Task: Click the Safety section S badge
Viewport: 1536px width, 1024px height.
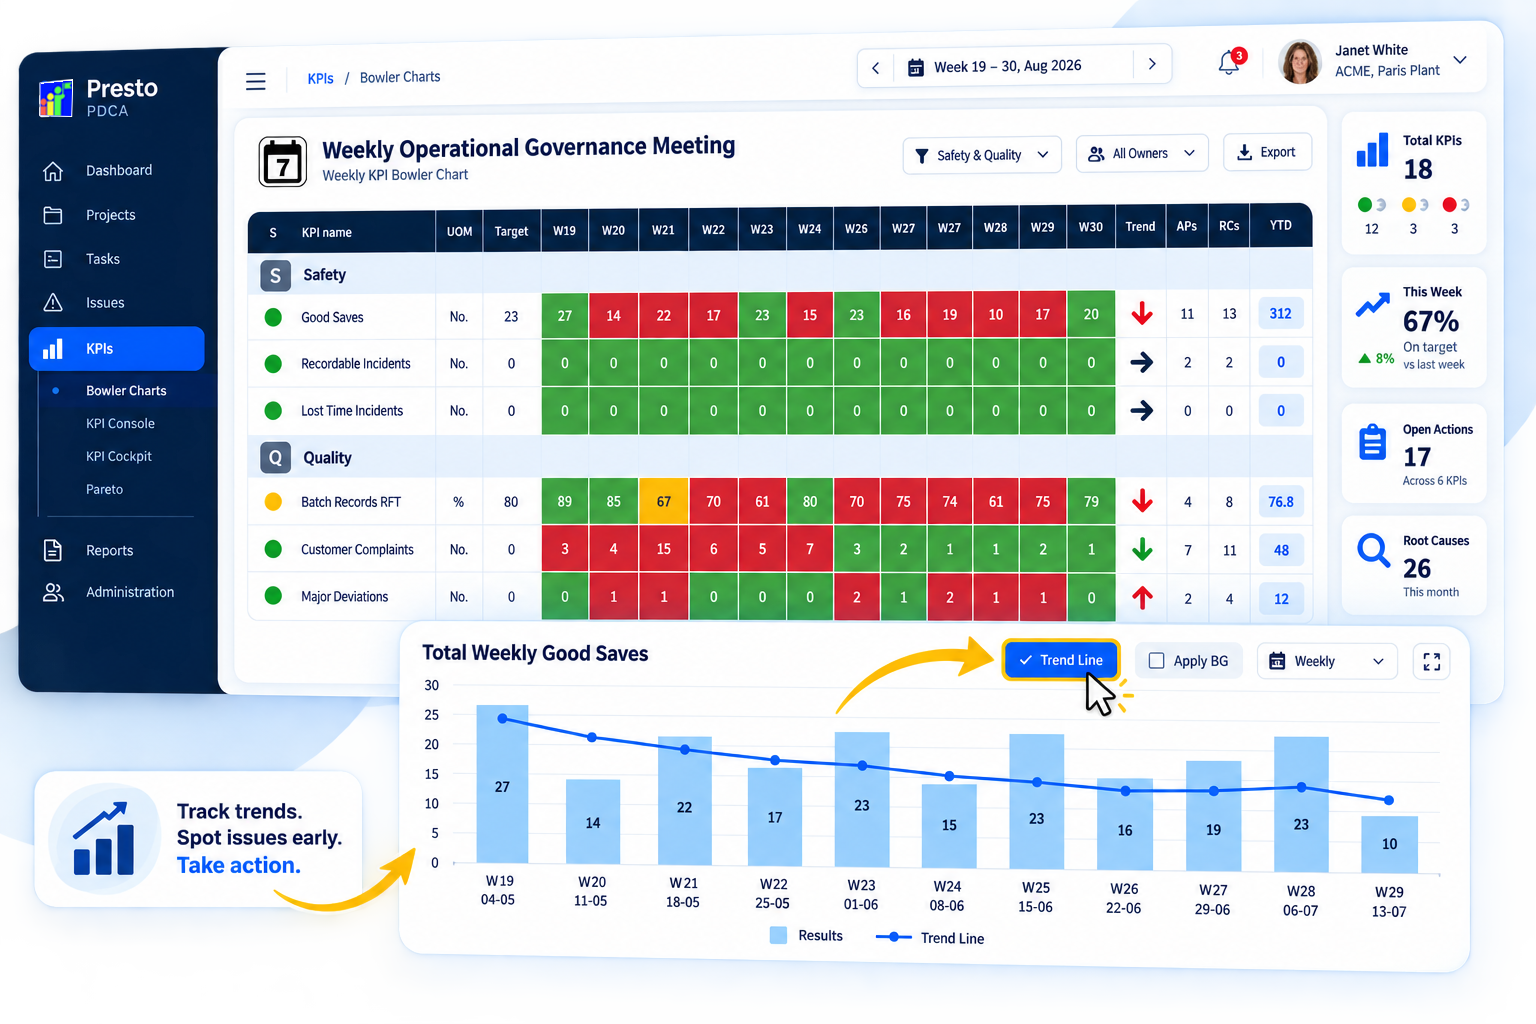Action: tap(275, 275)
